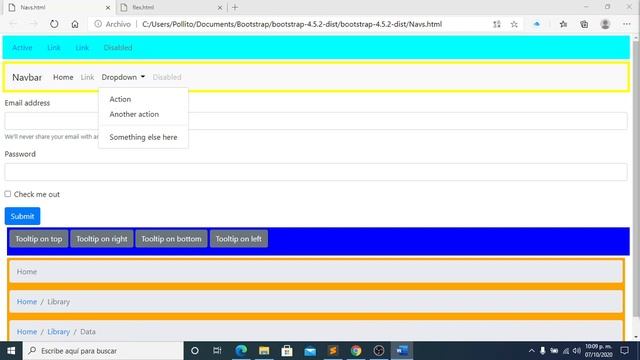Choose Something else here menu item
This screenshot has width=640, height=360.
point(143,137)
